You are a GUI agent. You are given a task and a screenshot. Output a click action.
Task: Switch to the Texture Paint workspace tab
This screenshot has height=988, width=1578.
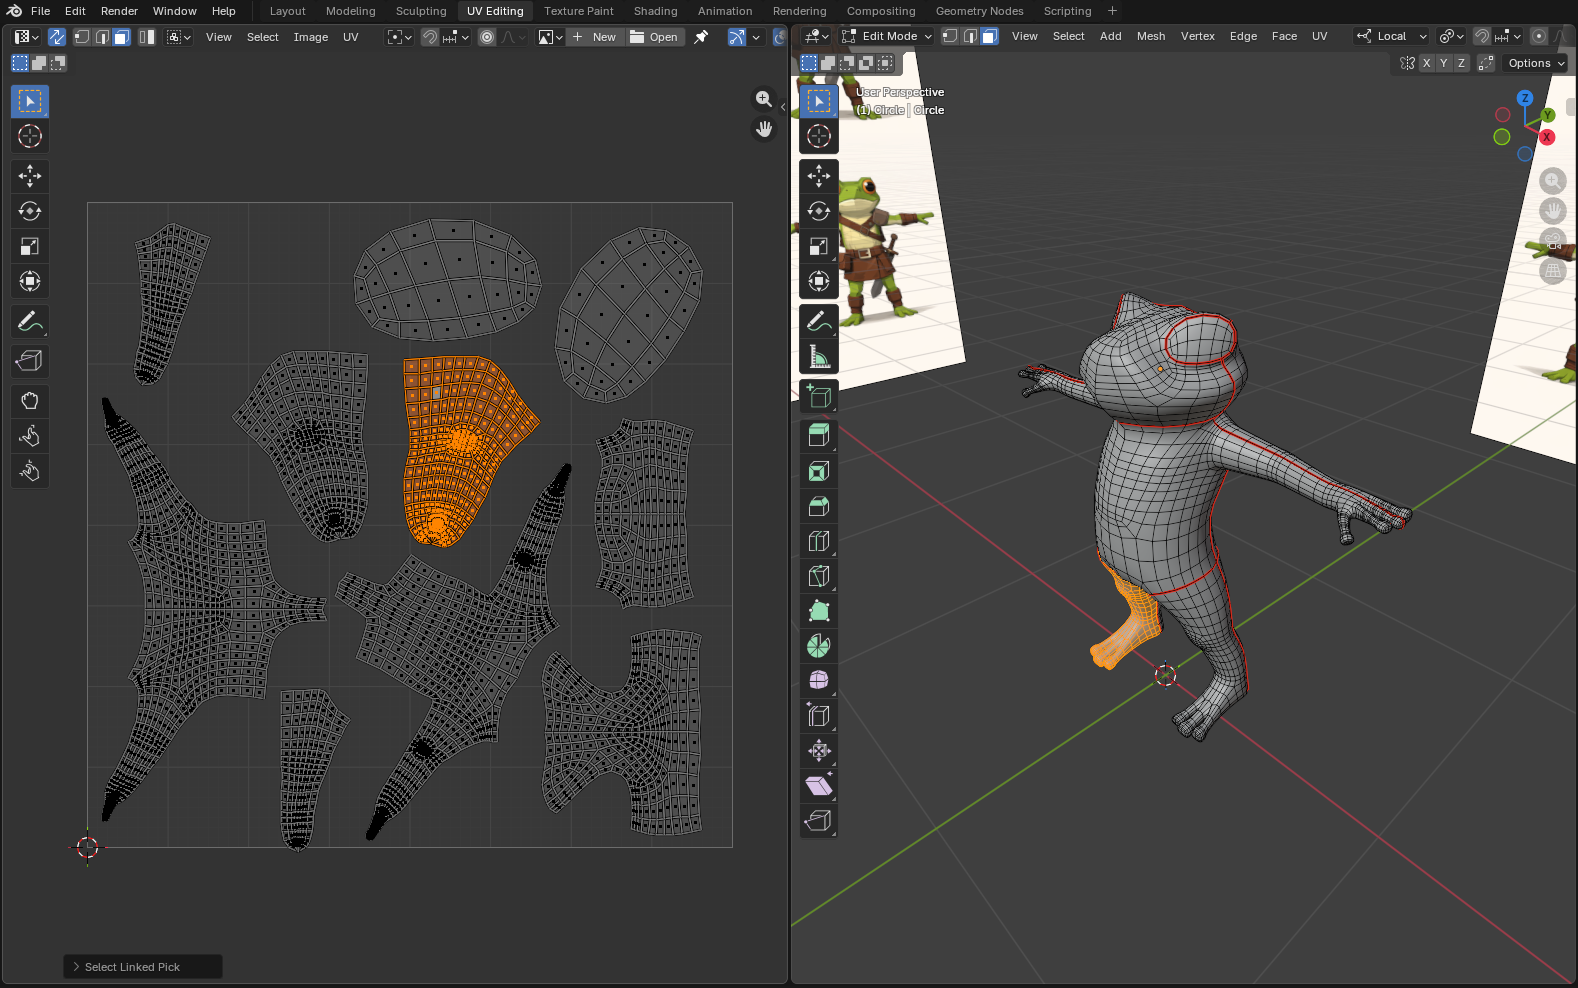click(x=578, y=11)
